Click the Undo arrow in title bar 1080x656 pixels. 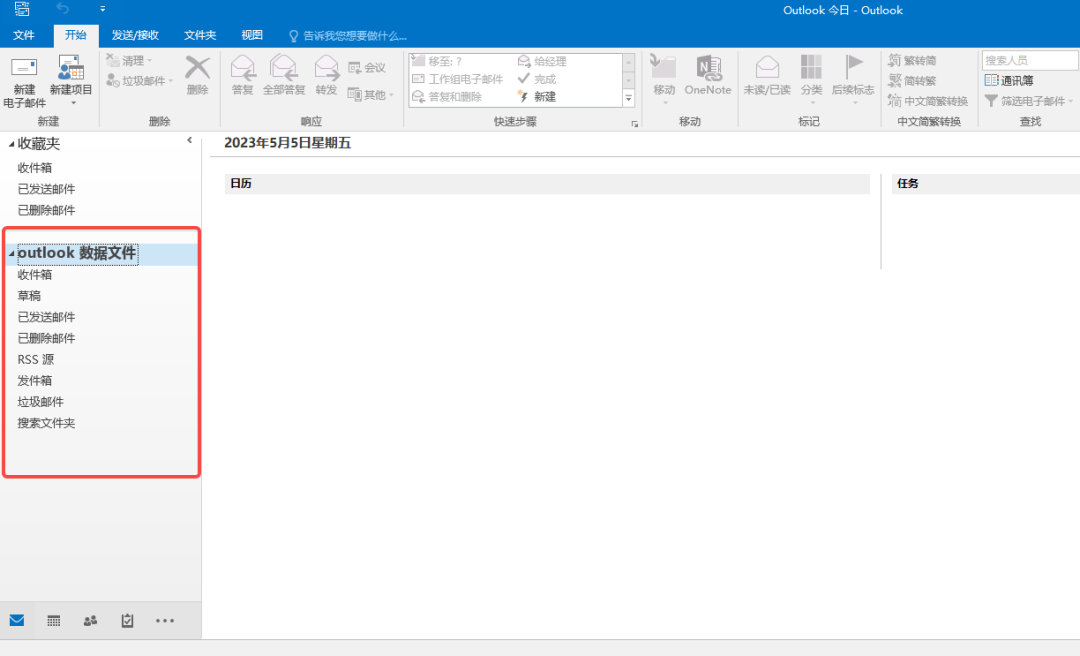coord(63,9)
